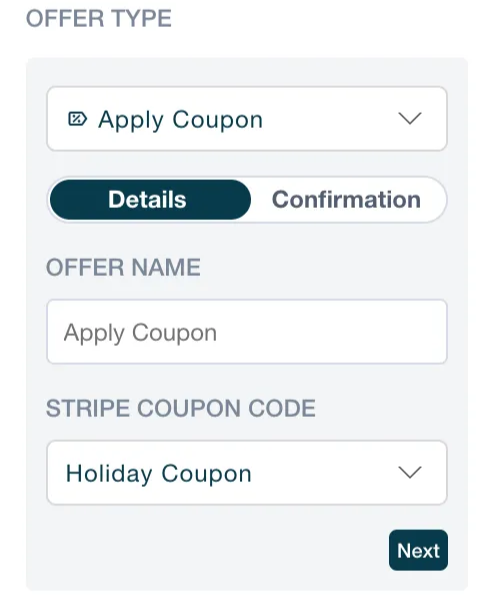Image resolution: width=498 pixels, height=602 pixels.
Task: Click the OFFER TYPE heading label
Action: (x=99, y=18)
